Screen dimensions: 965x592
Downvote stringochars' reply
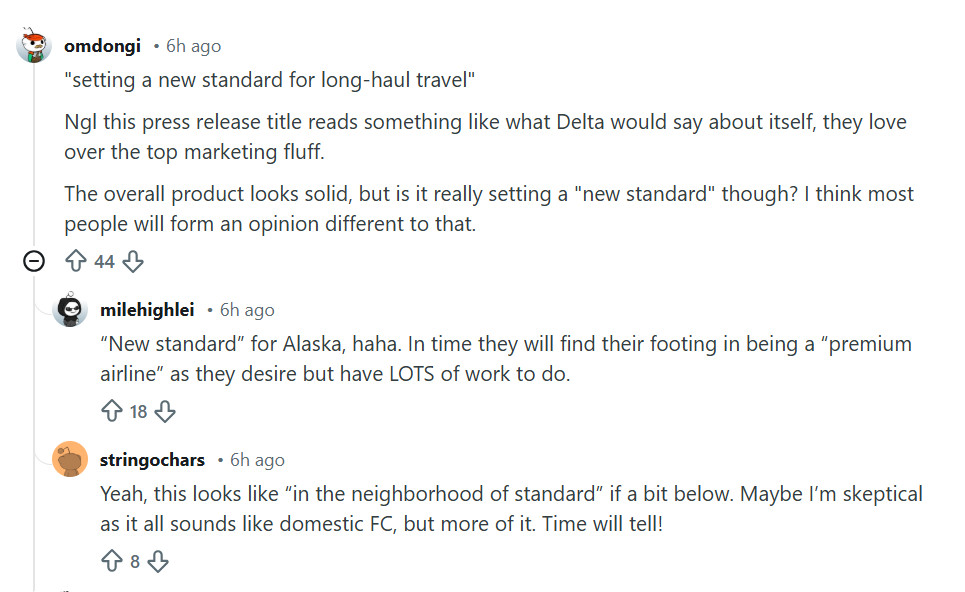click(158, 561)
